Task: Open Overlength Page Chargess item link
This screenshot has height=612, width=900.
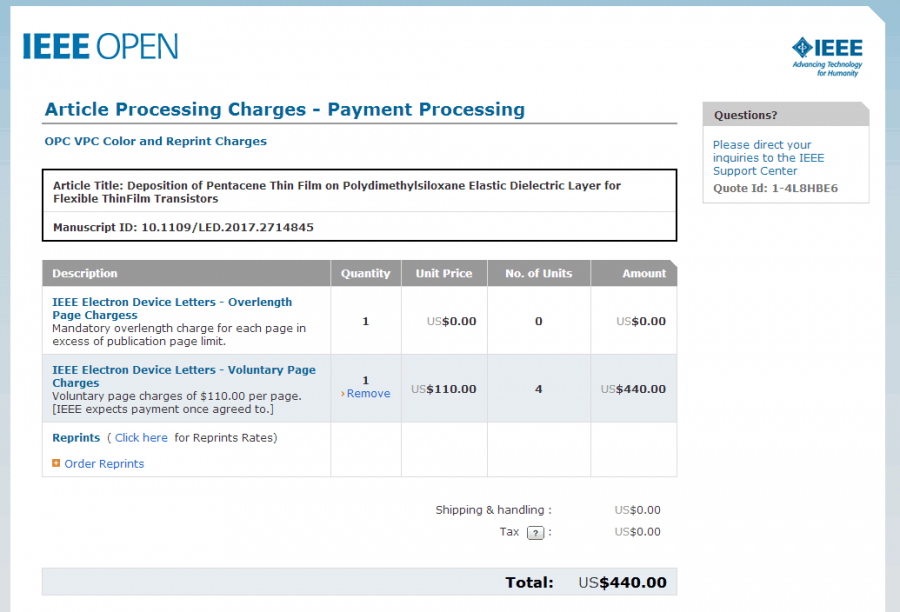Action: (172, 308)
